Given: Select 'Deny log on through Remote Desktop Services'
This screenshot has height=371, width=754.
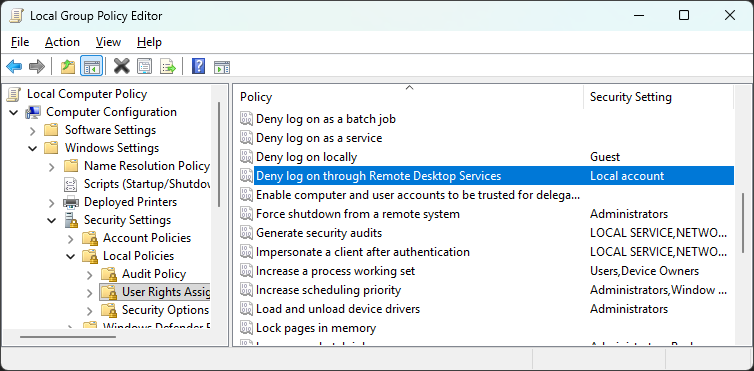Looking at the screenshot, I should 378,176.
